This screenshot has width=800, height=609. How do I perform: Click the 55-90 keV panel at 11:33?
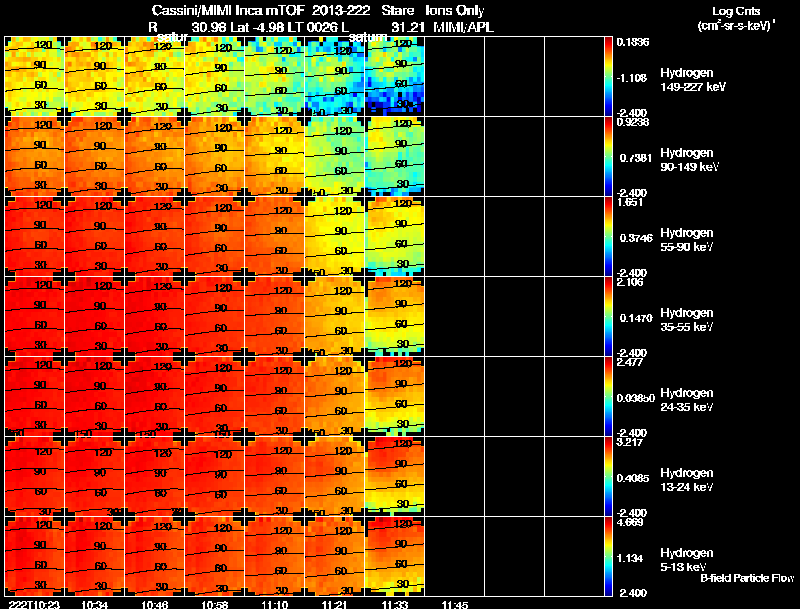click(394, 237)
